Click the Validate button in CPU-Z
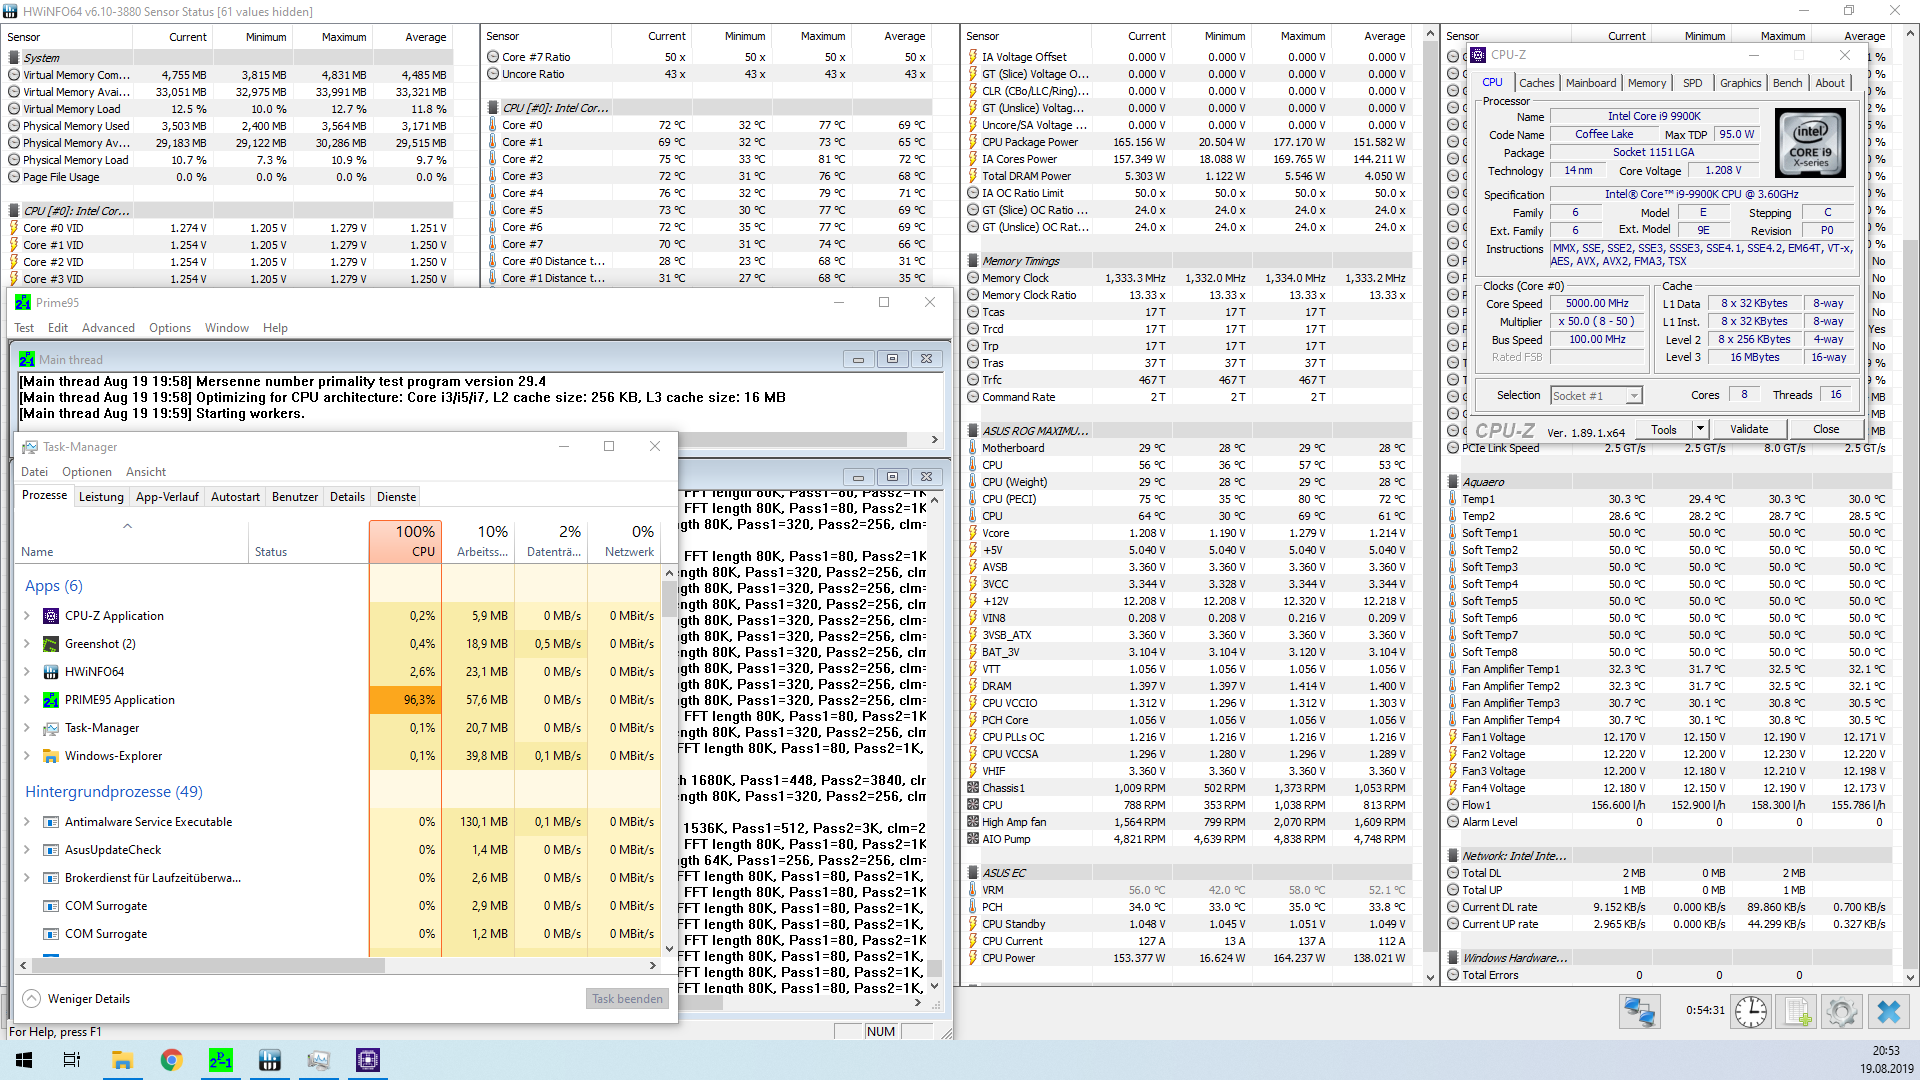Image resolution: width=1920 pixels, height=1080 pixels. (x=1749, y=429)
